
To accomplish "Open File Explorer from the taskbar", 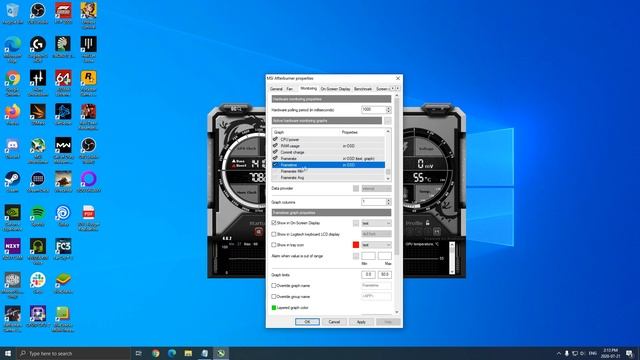I will pos(188,353).
